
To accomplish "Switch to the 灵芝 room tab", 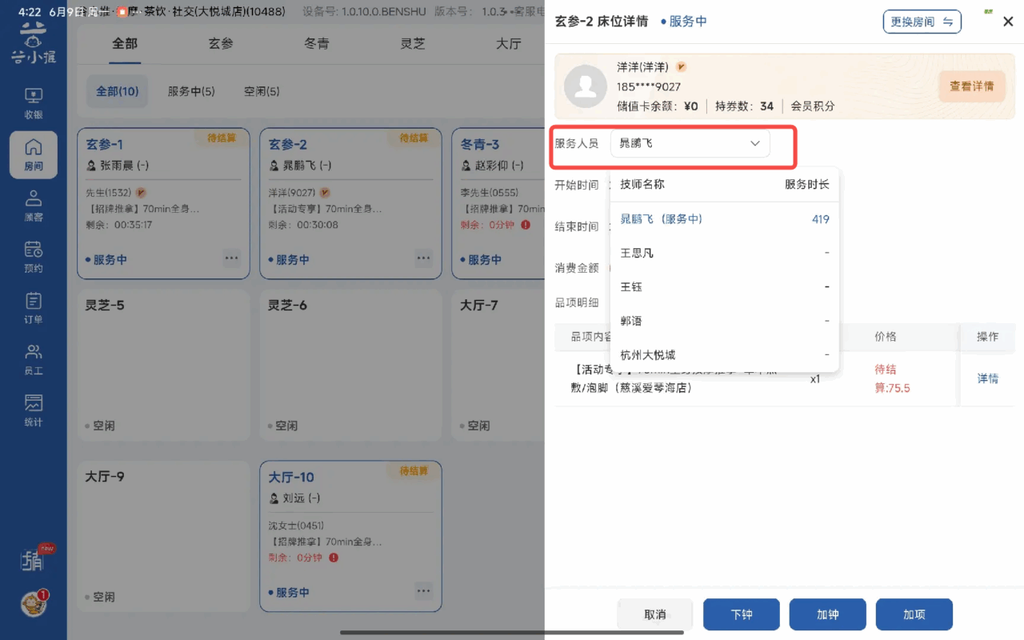I will tap(413, 44).
